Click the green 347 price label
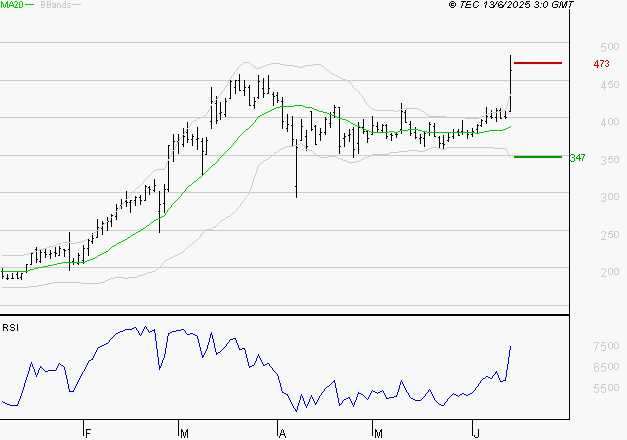This screenshot has width=627, height=440. pyautogui.click(x=577, y=158)
